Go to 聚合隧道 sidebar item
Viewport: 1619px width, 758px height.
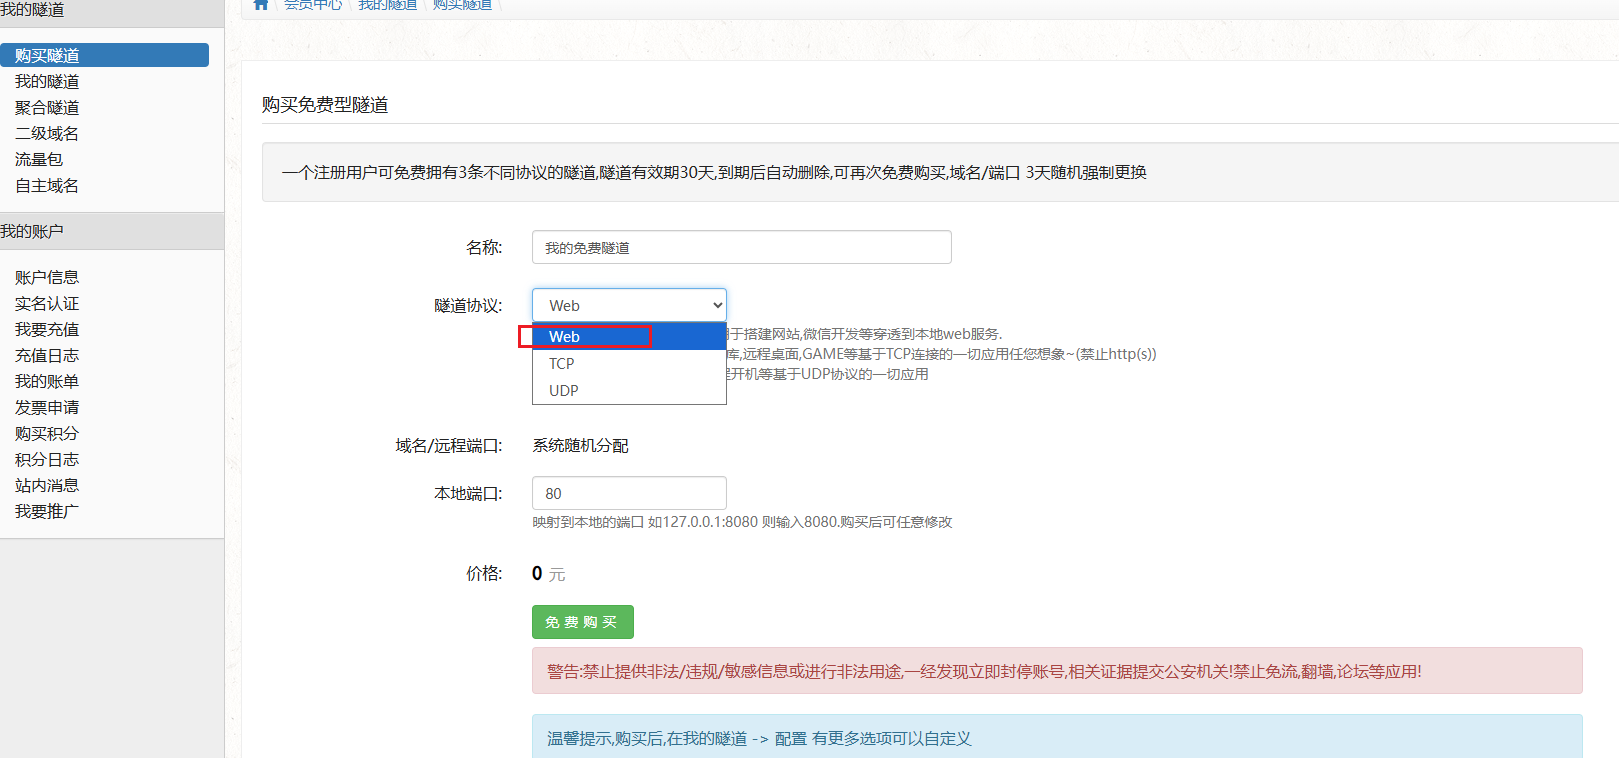click(x=47, y=107)
